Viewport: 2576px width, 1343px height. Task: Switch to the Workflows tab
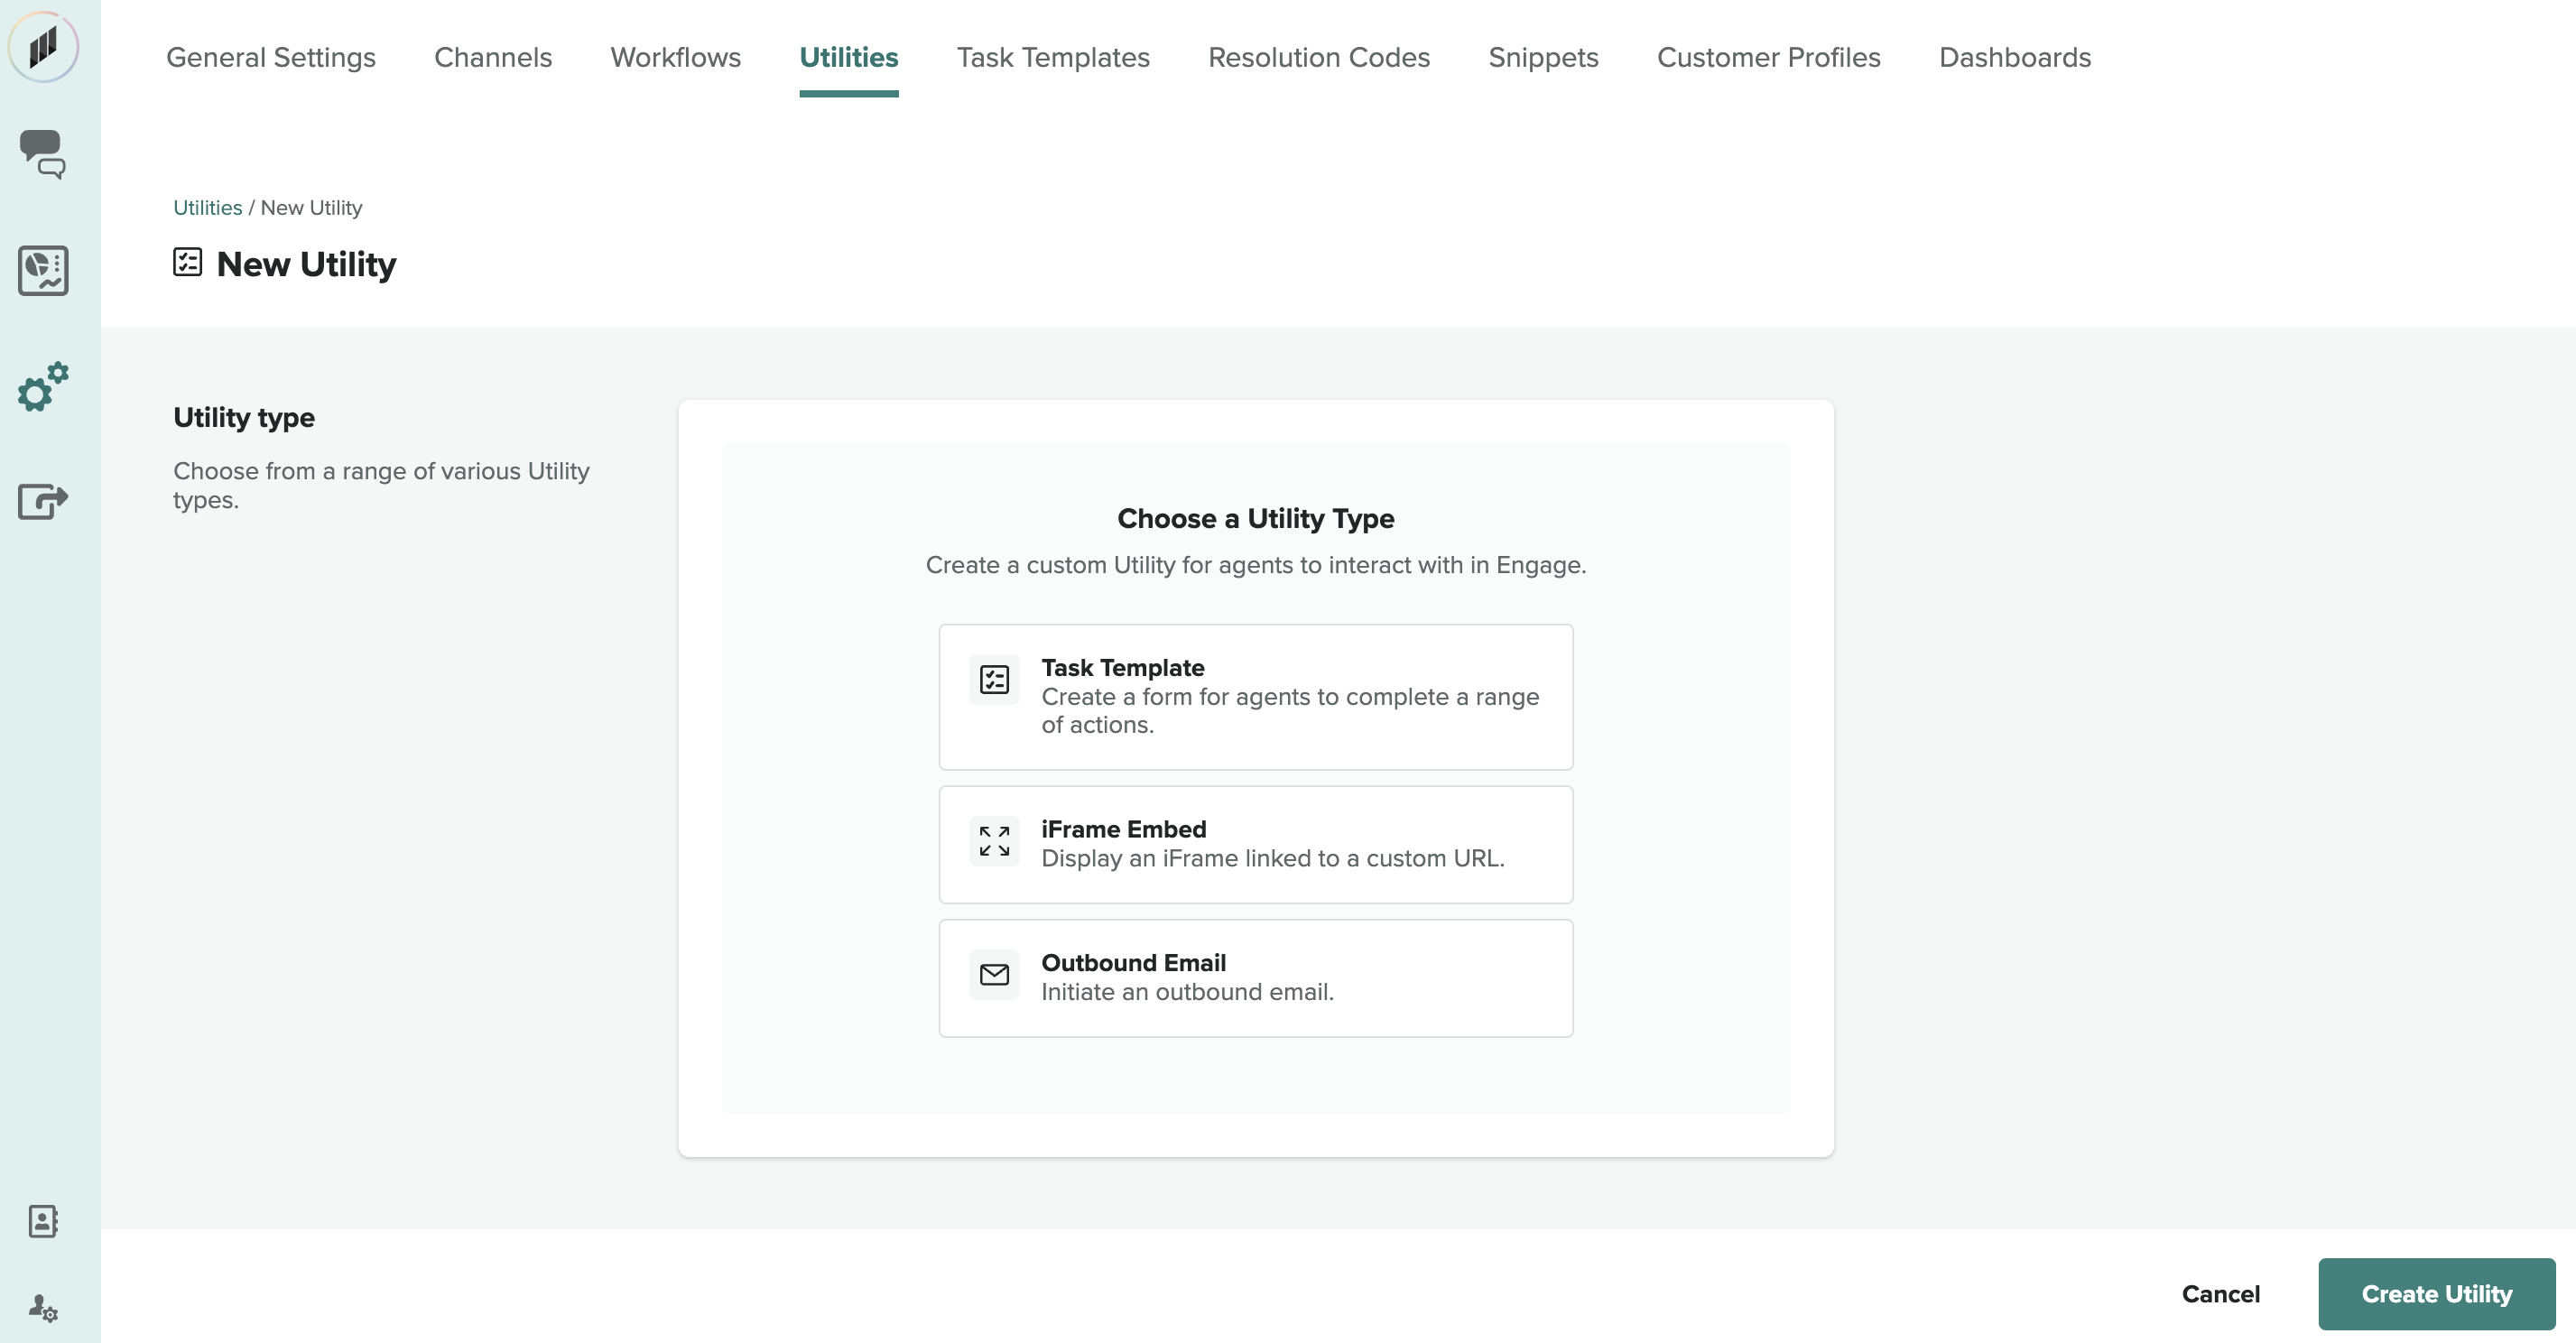[675, 57]
